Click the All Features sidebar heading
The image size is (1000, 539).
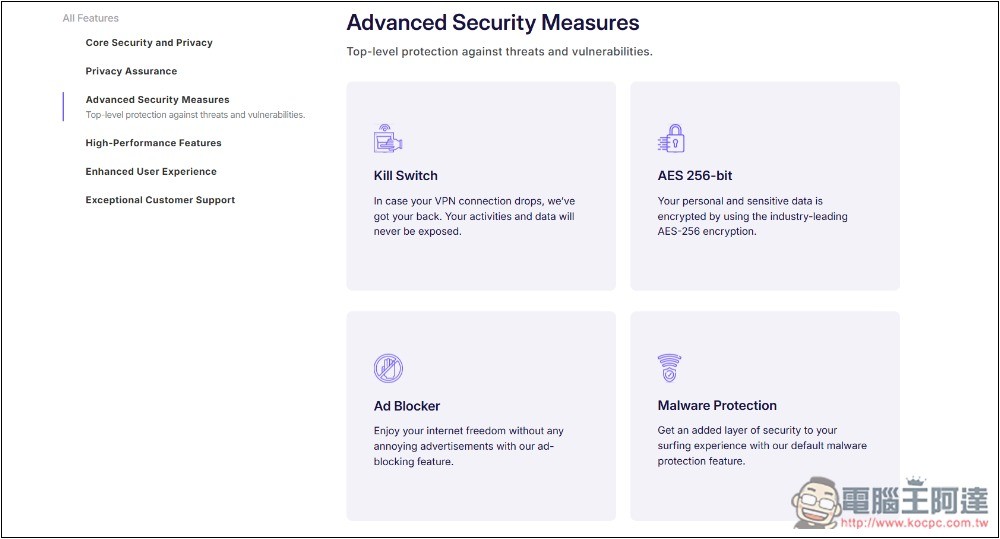(91, 18)
